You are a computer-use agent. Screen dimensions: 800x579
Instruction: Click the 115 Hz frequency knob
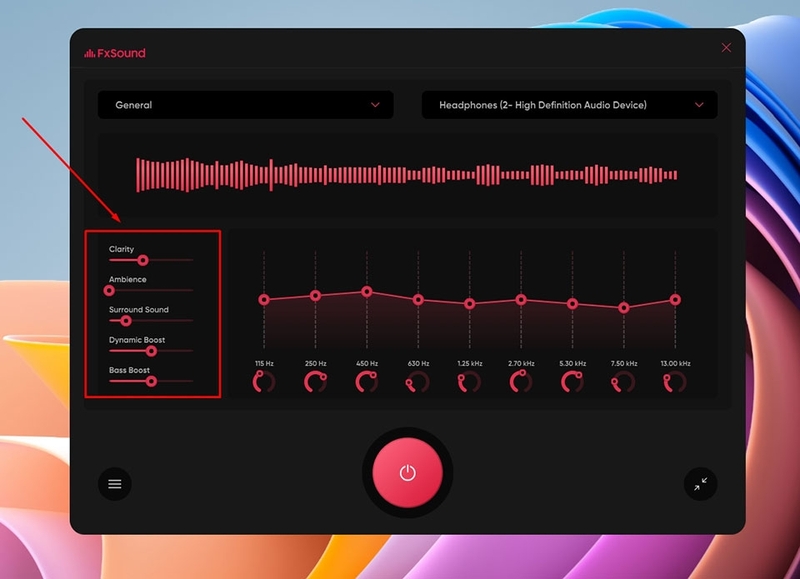click(x=264, y=382)
